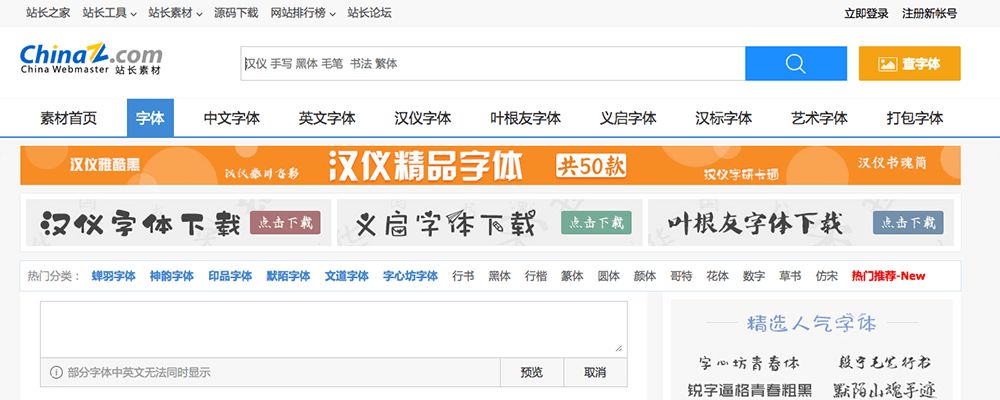
Task: Open 汉标字体 navigation tab
Action: tap(723, 118)
